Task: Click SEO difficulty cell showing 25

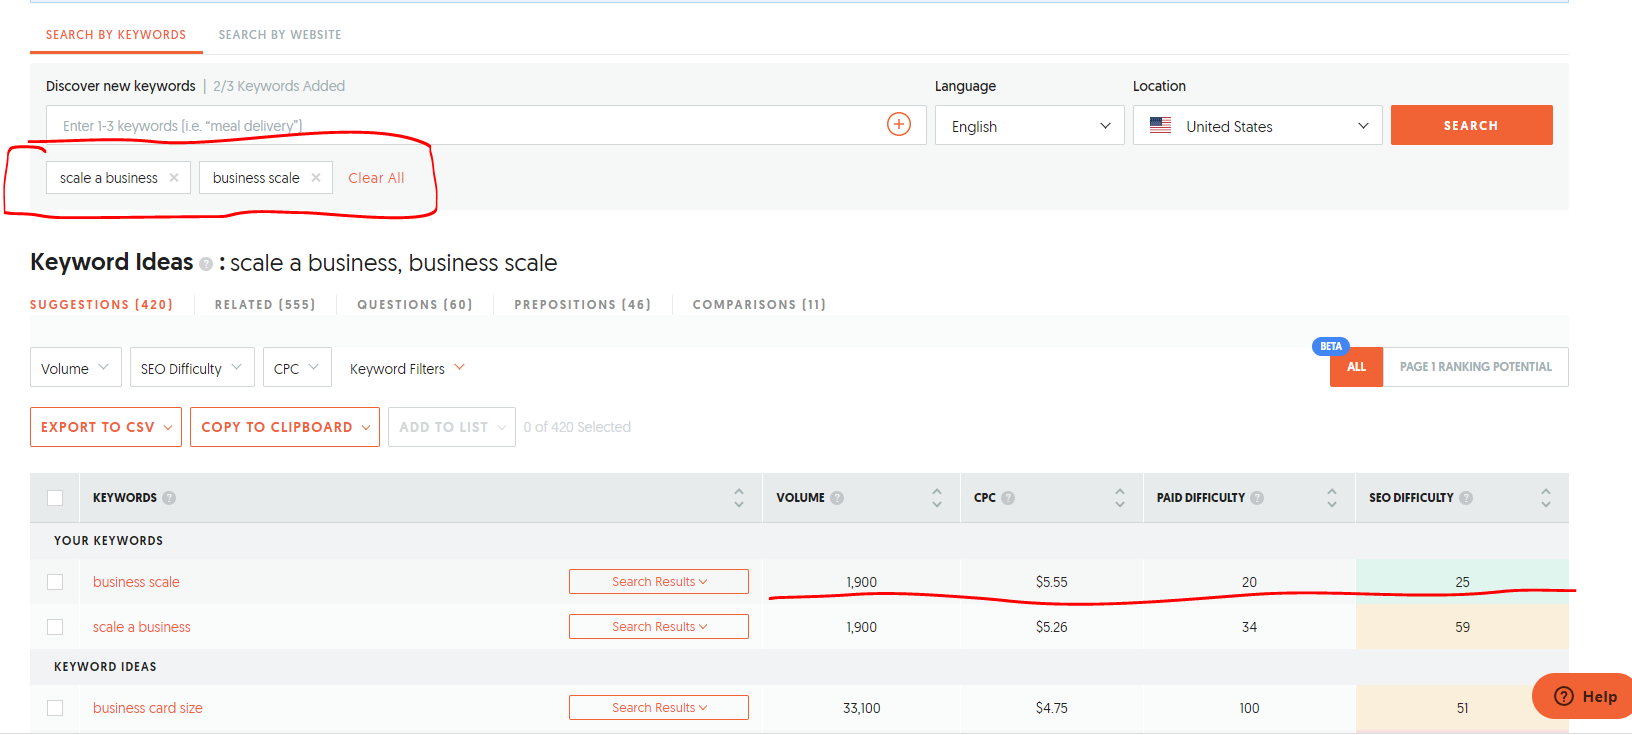Action: 1462,582
